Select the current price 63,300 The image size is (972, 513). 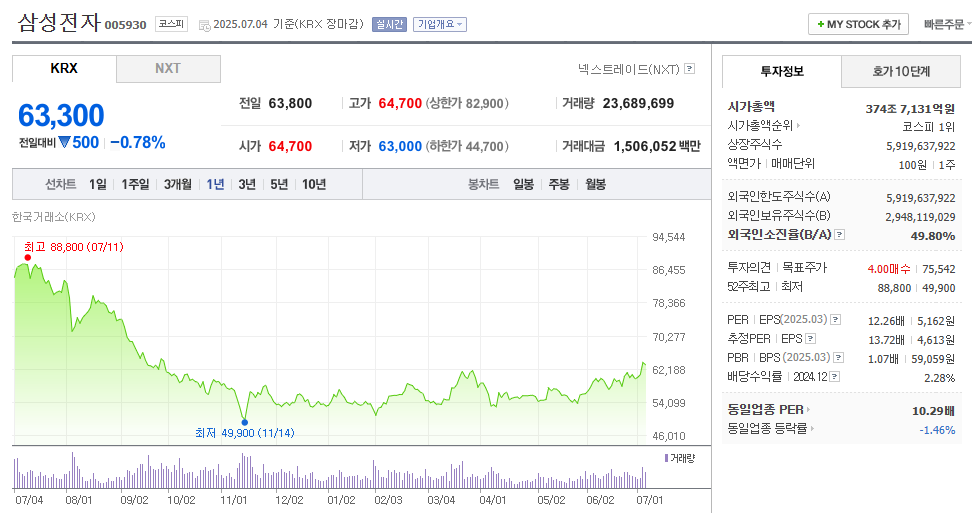[x=61, y=116]
